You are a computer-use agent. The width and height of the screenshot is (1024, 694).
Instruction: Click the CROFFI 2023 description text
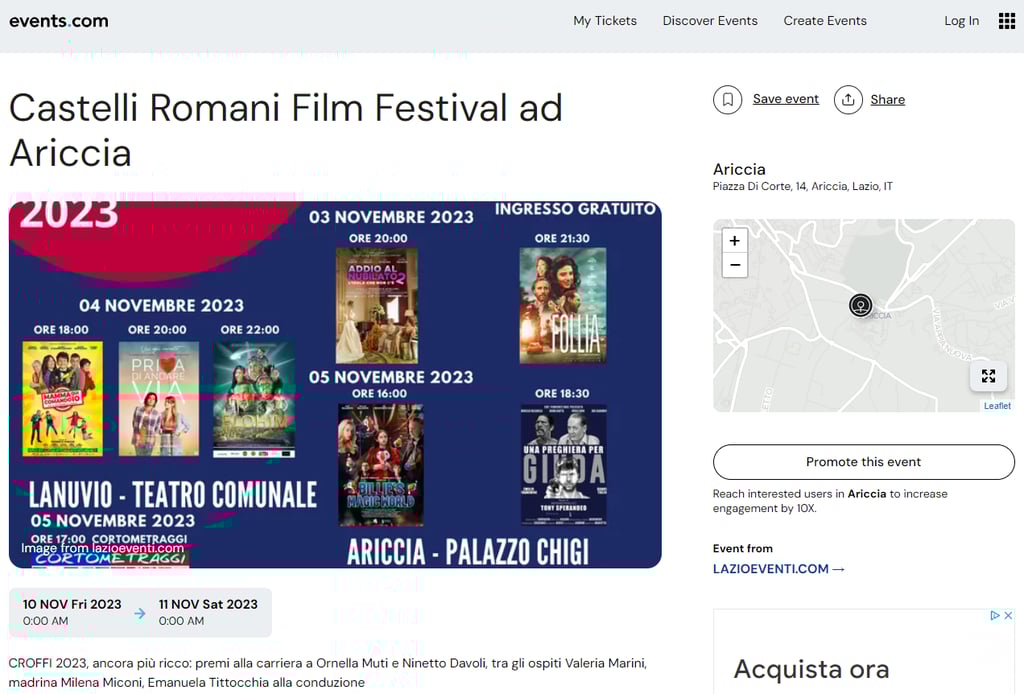click(x=327, y=672)
